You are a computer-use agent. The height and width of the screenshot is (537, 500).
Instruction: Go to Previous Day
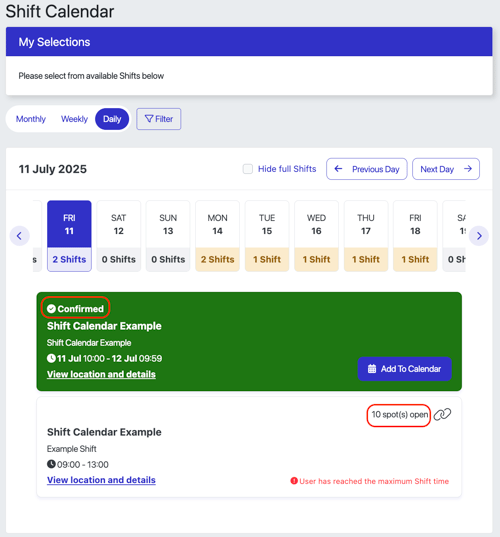point(367,169)
